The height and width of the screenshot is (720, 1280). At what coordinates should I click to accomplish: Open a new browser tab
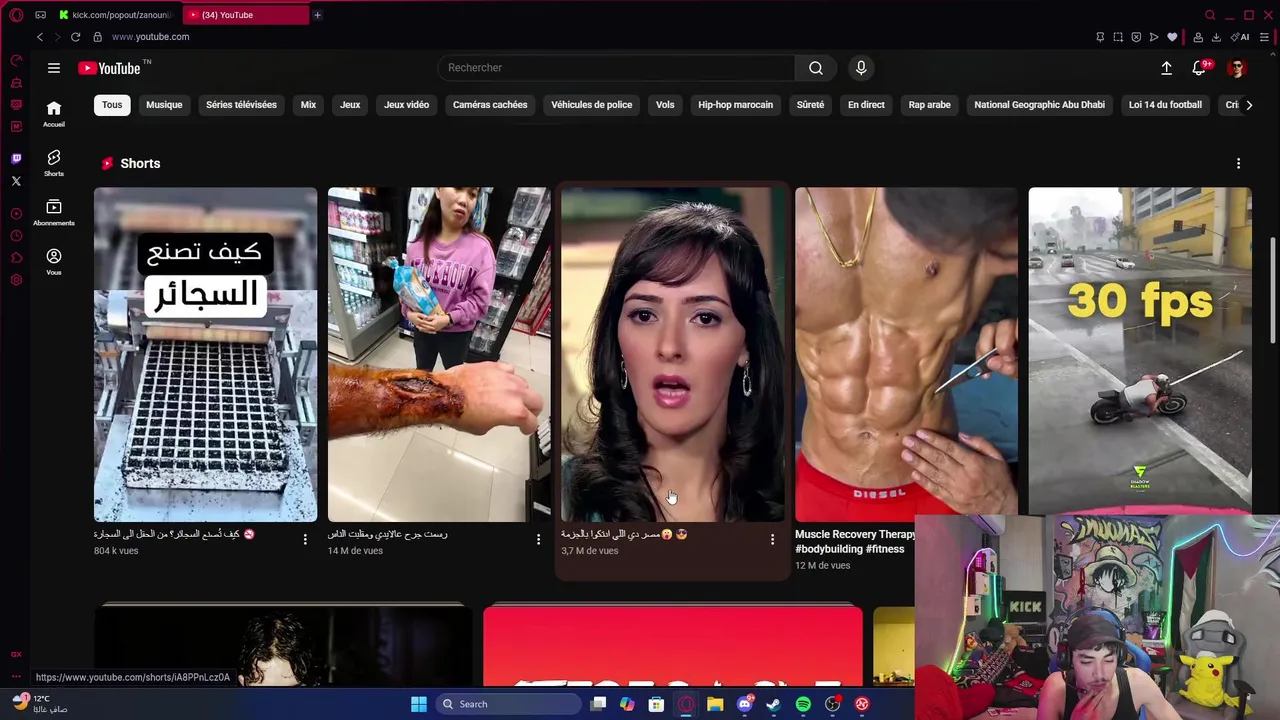coord(317,15)
